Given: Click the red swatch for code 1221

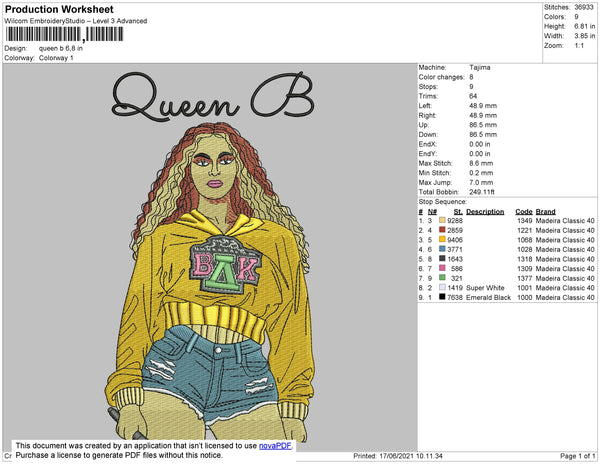Looking at the screenshot, I should coord(442,230).
